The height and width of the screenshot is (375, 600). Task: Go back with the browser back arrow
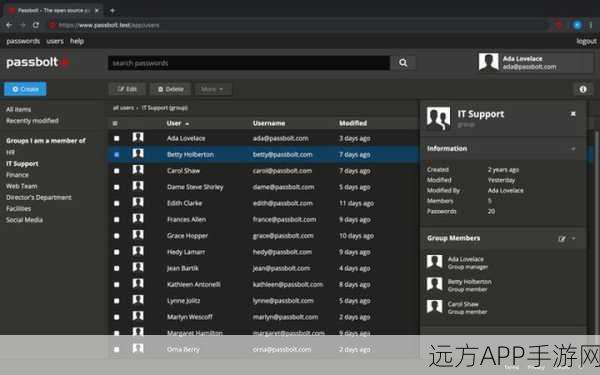click(9, 25)
